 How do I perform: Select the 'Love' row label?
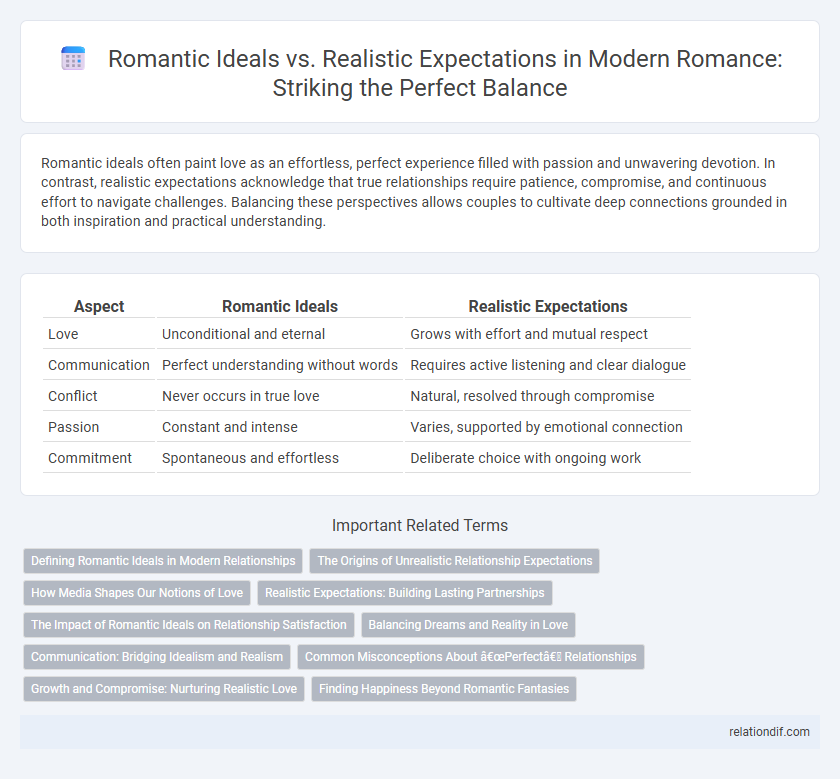[63, 334]
